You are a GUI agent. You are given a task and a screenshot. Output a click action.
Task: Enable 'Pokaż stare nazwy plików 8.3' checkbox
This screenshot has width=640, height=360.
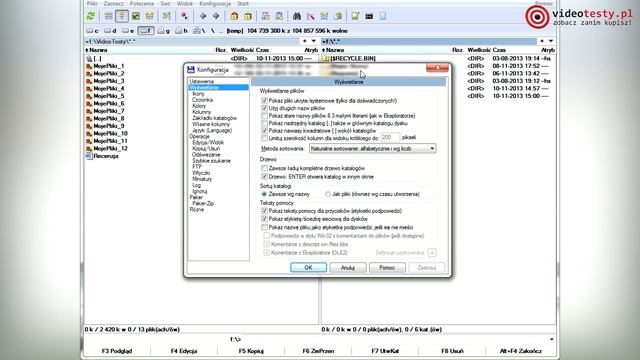click(264, 116)
